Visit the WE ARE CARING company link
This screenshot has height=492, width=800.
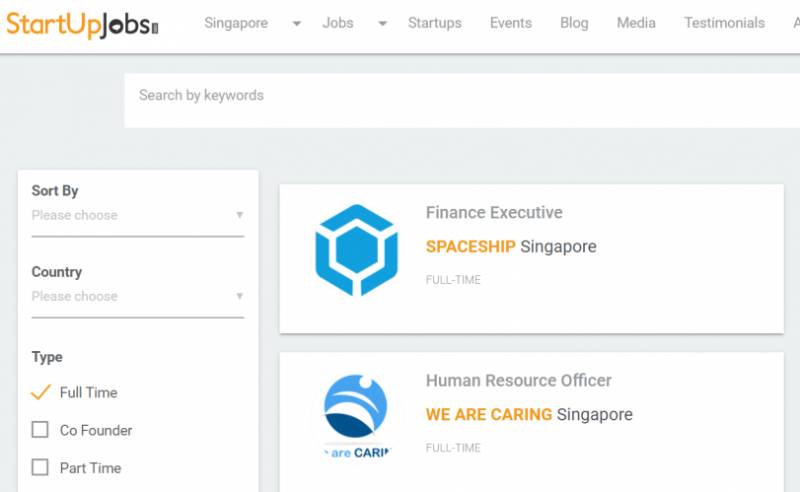click(x=488, y=414)
